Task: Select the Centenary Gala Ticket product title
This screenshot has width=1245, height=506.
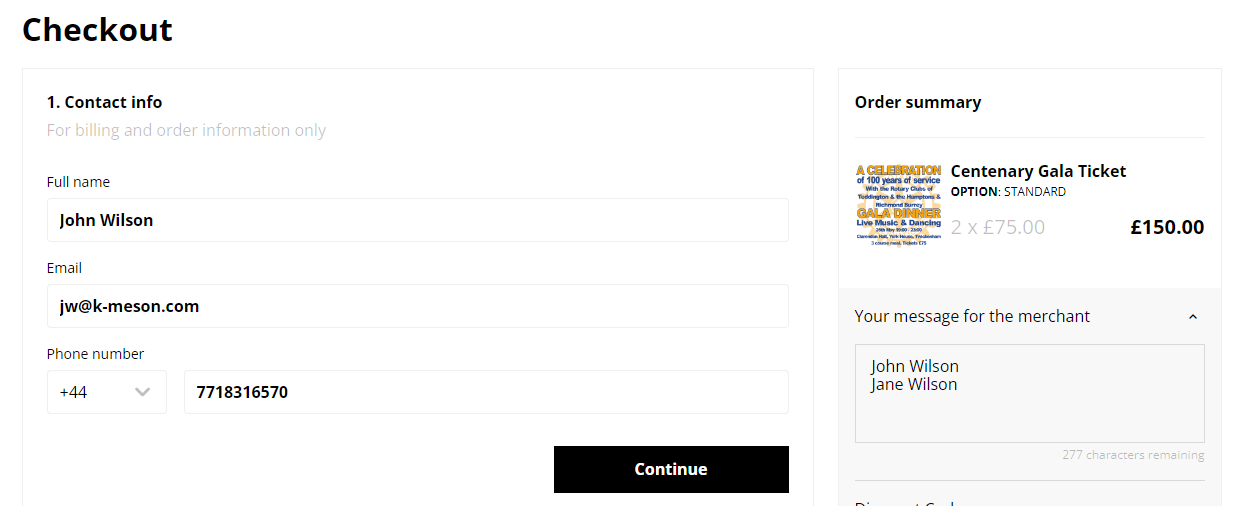Action: [1038, 171]
